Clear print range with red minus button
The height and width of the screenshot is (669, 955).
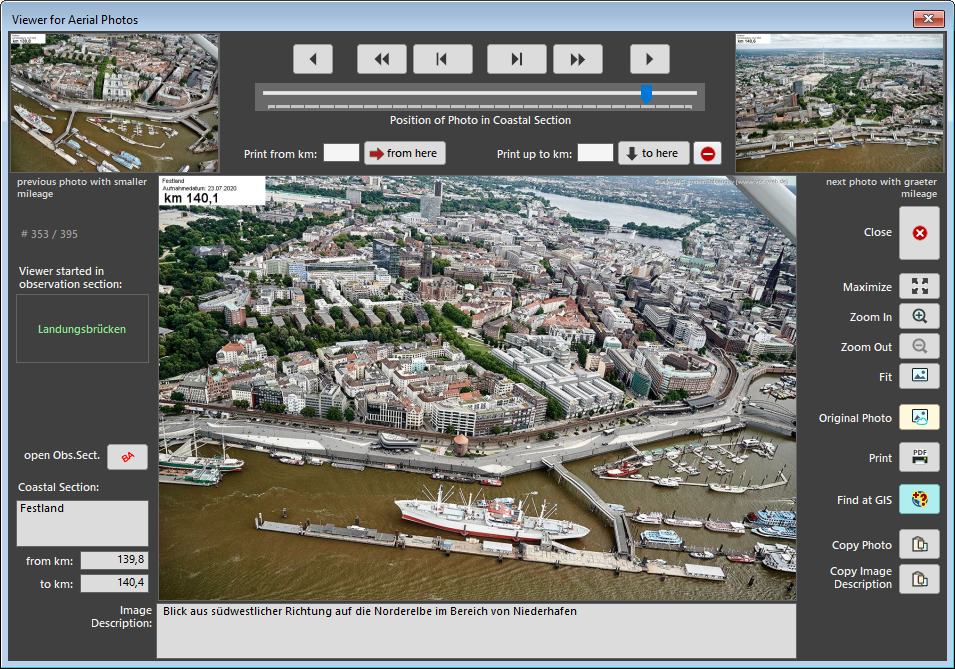(x=708, y=153)
